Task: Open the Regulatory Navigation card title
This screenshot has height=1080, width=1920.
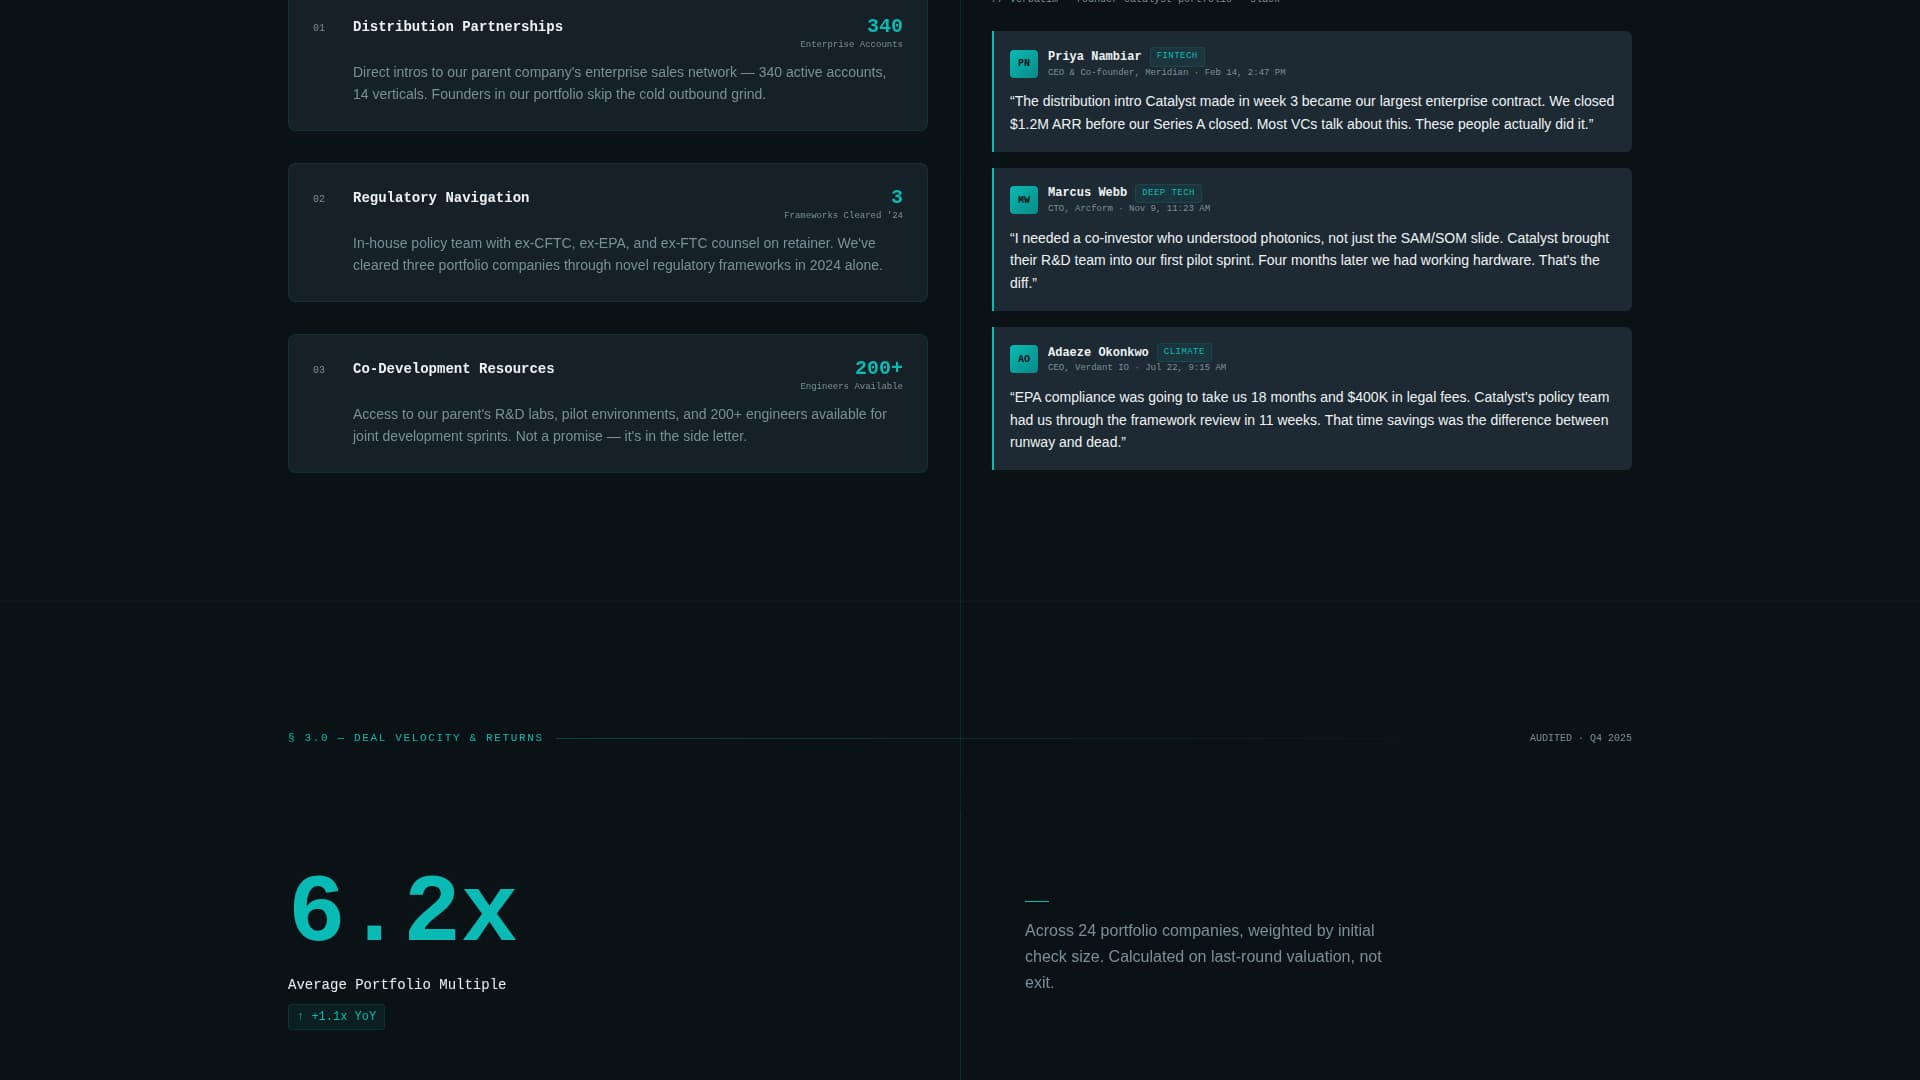Action: pyautogui.click(x=441, y=198)
